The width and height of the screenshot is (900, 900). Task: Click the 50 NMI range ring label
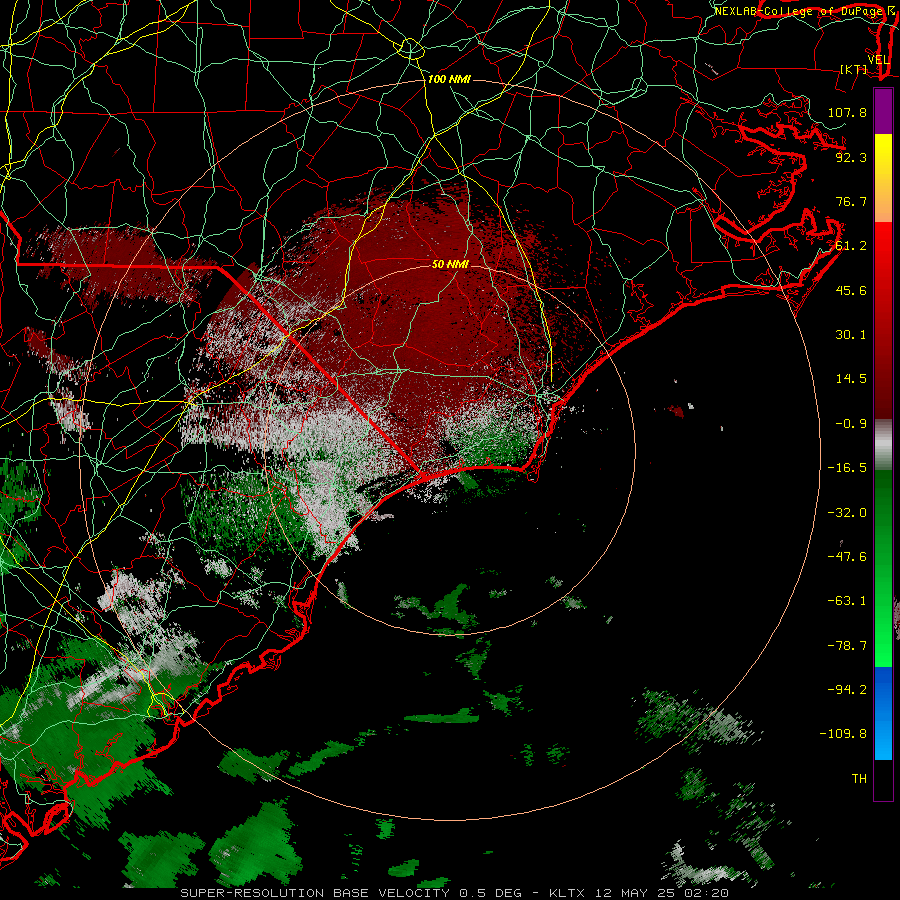click(450, 264)
